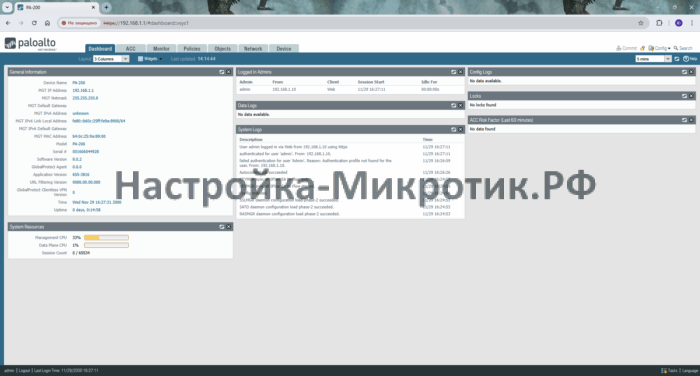The image size is (700, 376).
Task: Refresh the Locks widget
Action: pyautogui.click(x=684, y=96)
